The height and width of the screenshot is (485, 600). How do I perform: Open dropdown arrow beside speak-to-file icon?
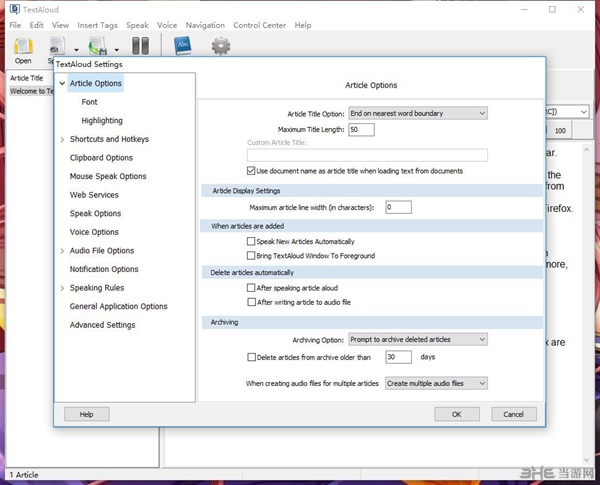(x=117, y=48)
